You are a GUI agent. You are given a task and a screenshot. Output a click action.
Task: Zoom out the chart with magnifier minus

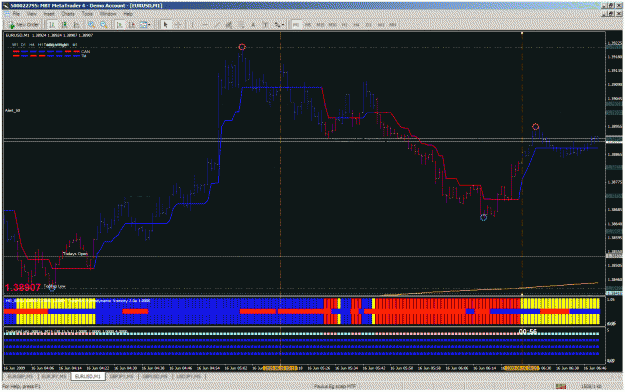point(104,25)
